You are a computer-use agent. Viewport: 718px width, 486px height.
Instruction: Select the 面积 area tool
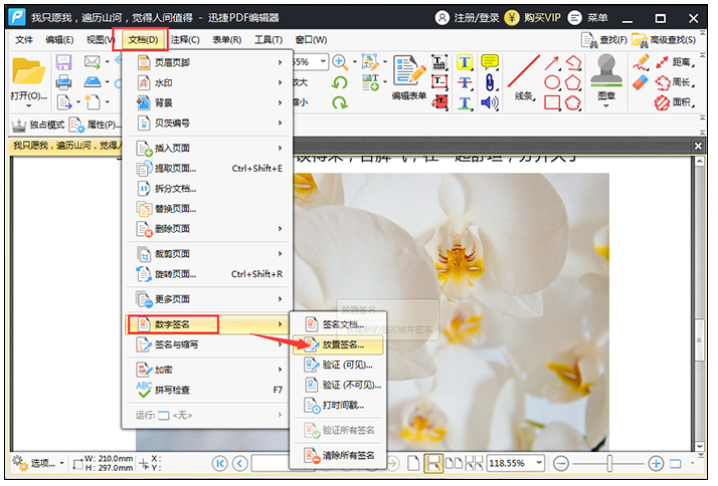click(674, 103)
